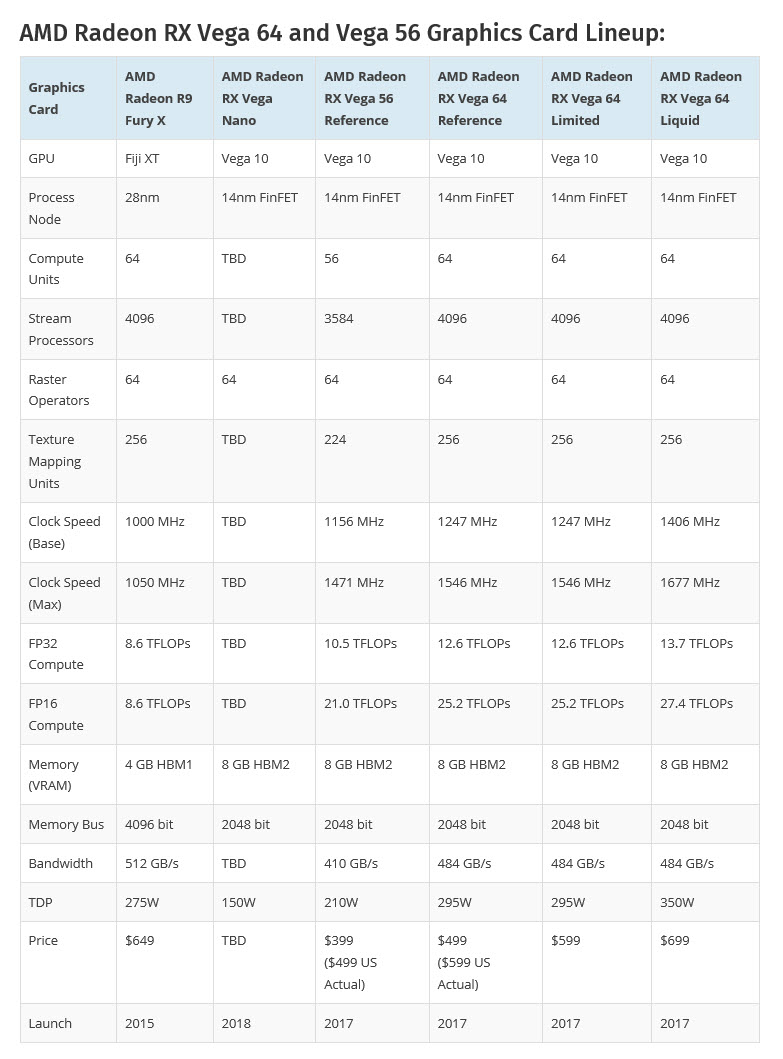The width and height of the screenshot is (783, 1059).
Task: Select the 27.4 TFLOPs FP16 value
Action: (x=696, y=703)
